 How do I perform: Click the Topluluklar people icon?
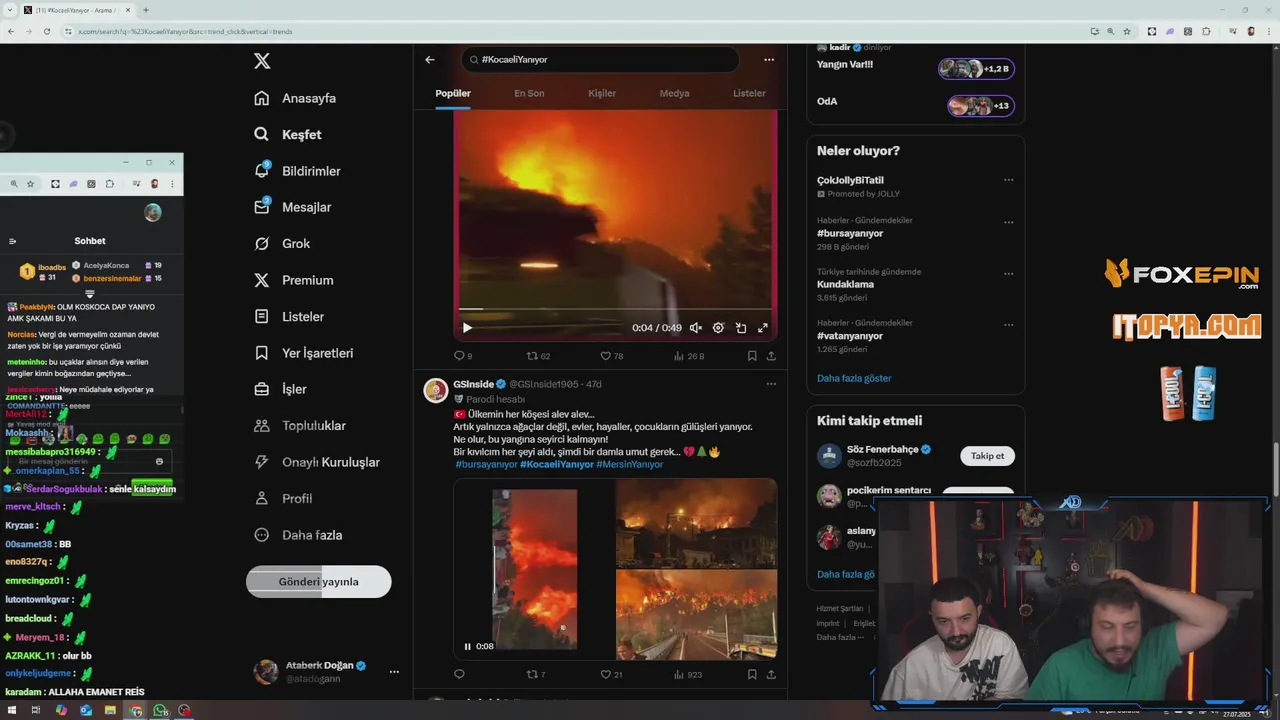point(262,425)
